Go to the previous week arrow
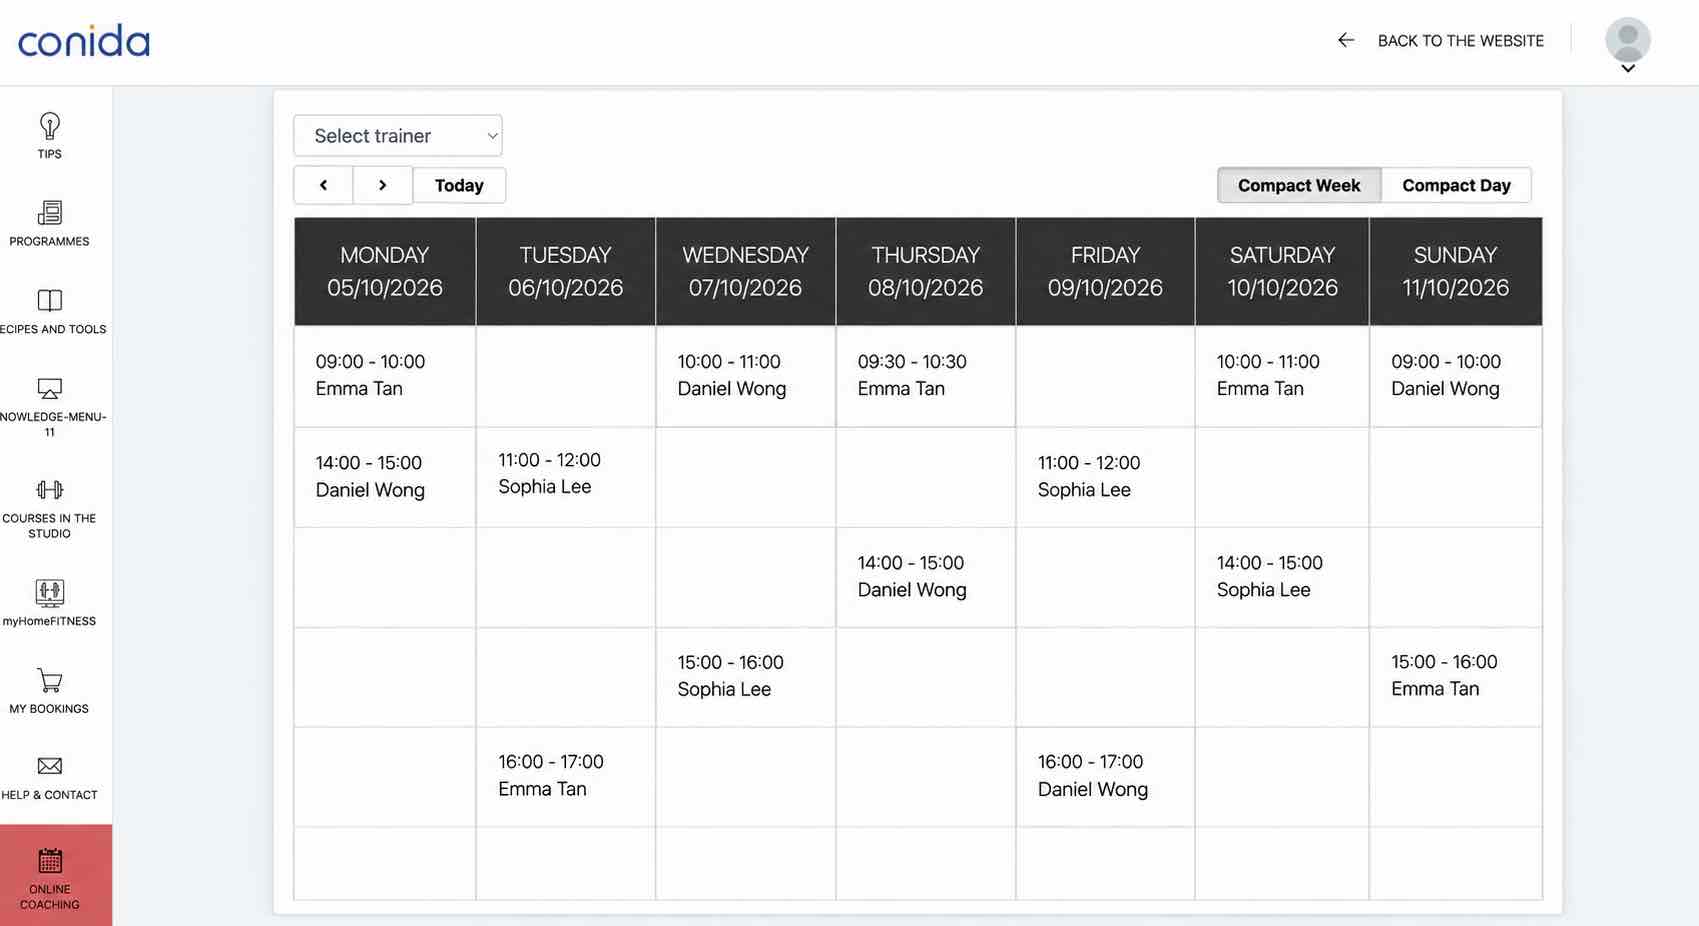 [x=323, y=185]
